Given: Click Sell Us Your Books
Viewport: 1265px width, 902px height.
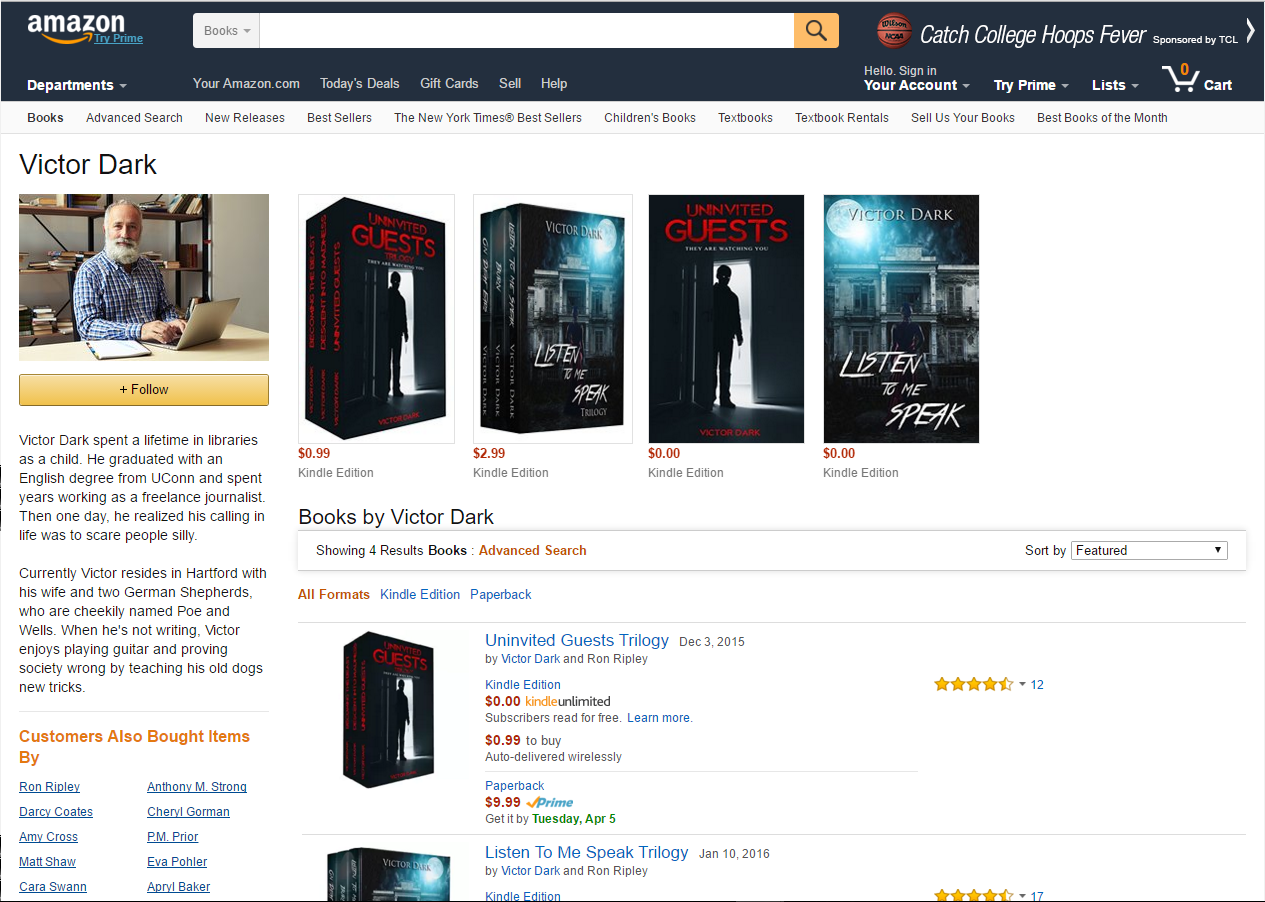Looking at the screenshot, I should click(963, 118).
